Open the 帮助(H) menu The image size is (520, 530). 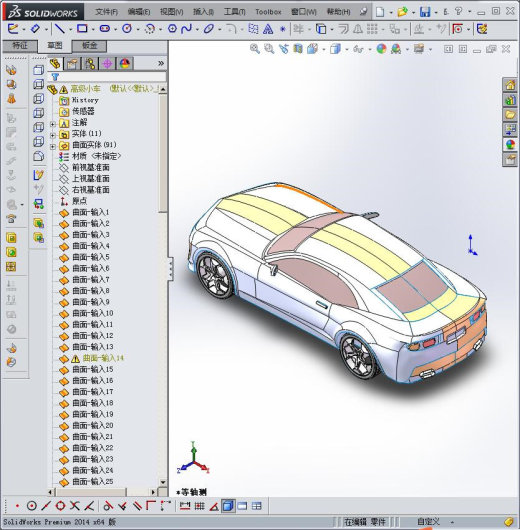coord(338,12)
